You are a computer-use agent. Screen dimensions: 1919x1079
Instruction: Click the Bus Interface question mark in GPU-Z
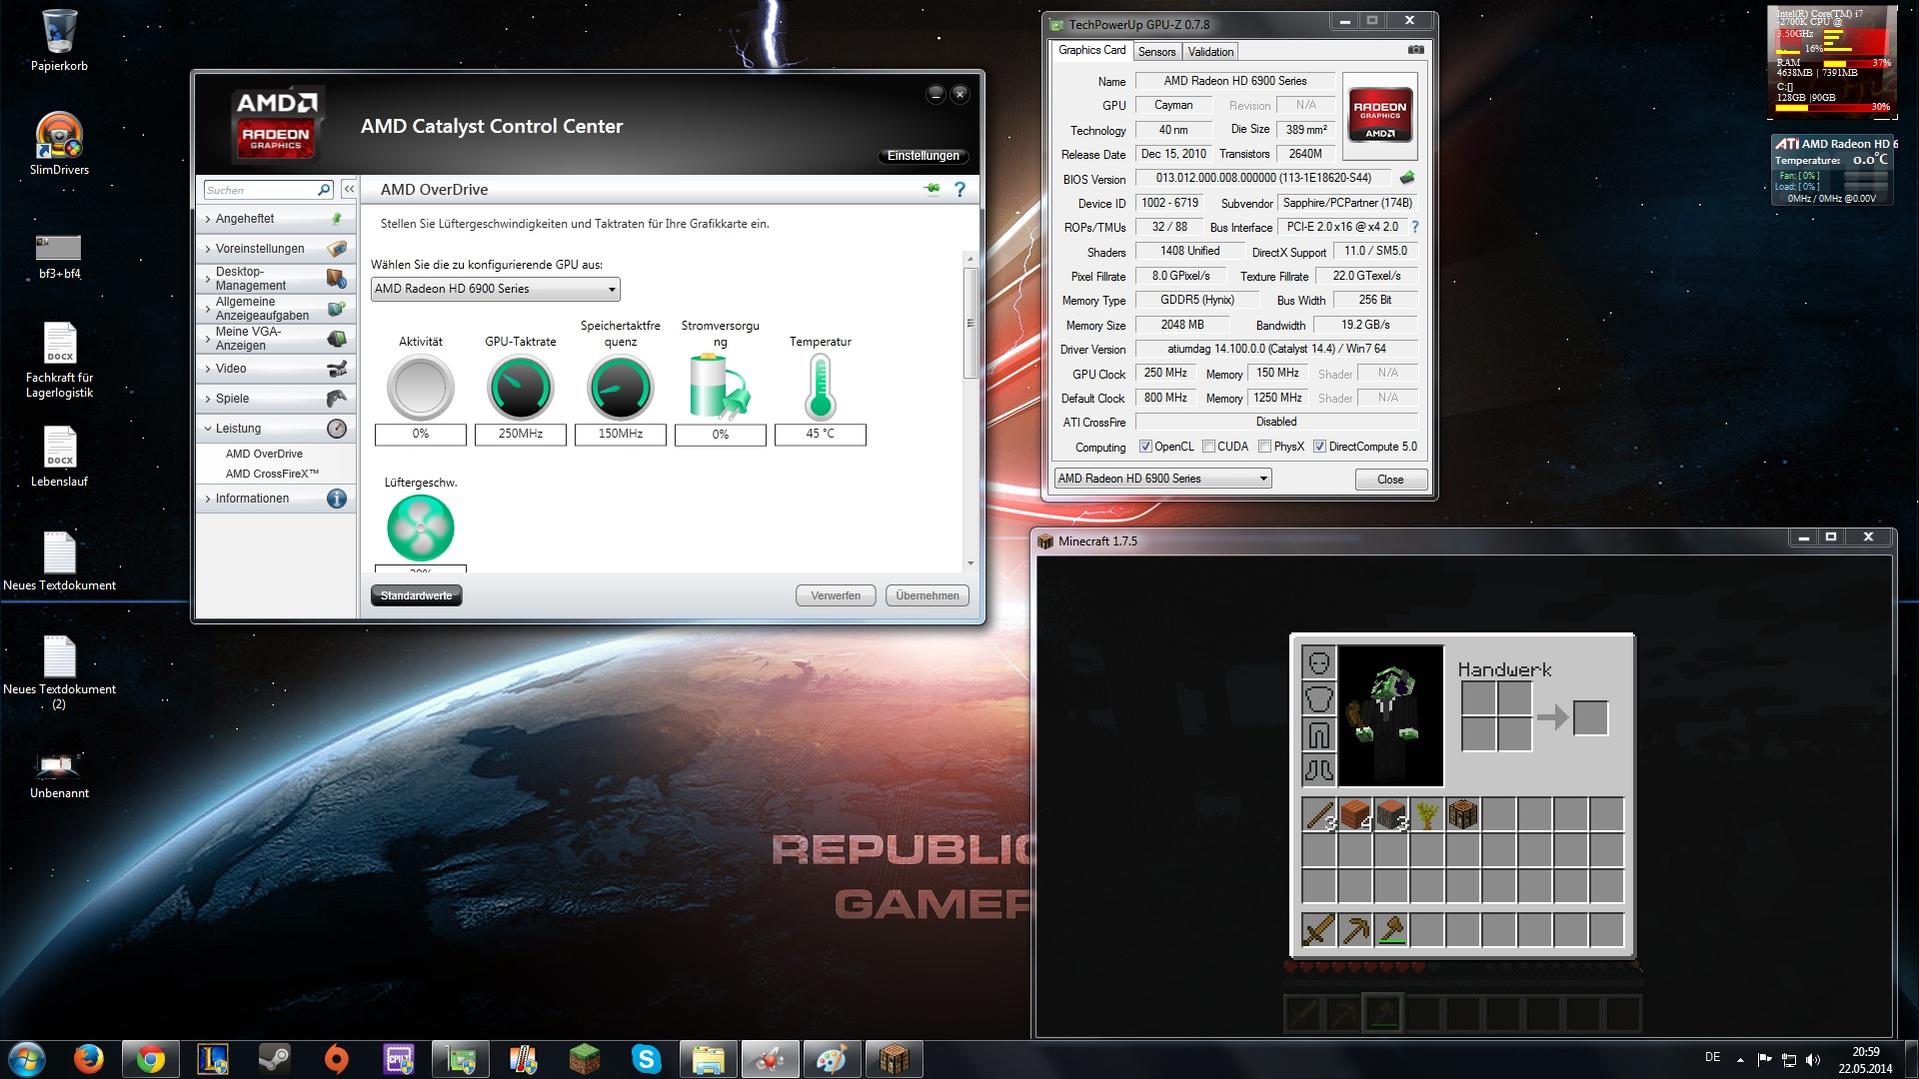[1415, 227]
